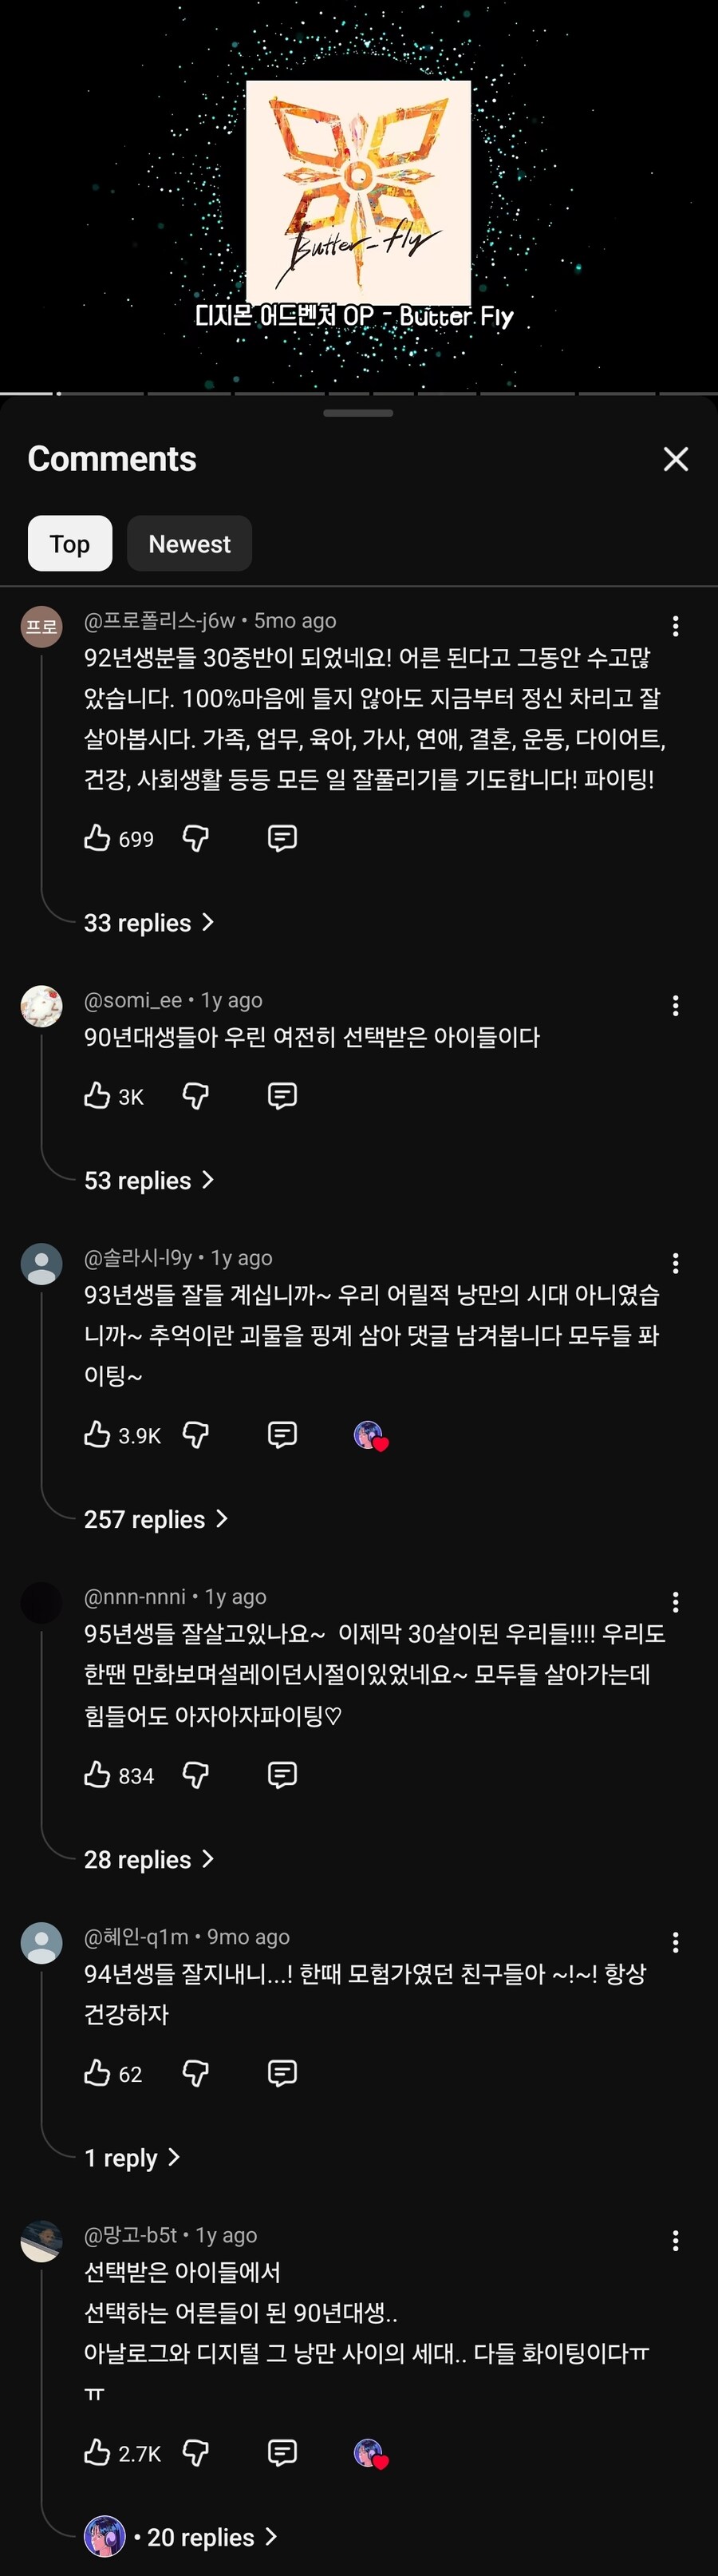The image size is (718, 2576).
Task: Expand the 257 replies thread
Action: 155,1519
